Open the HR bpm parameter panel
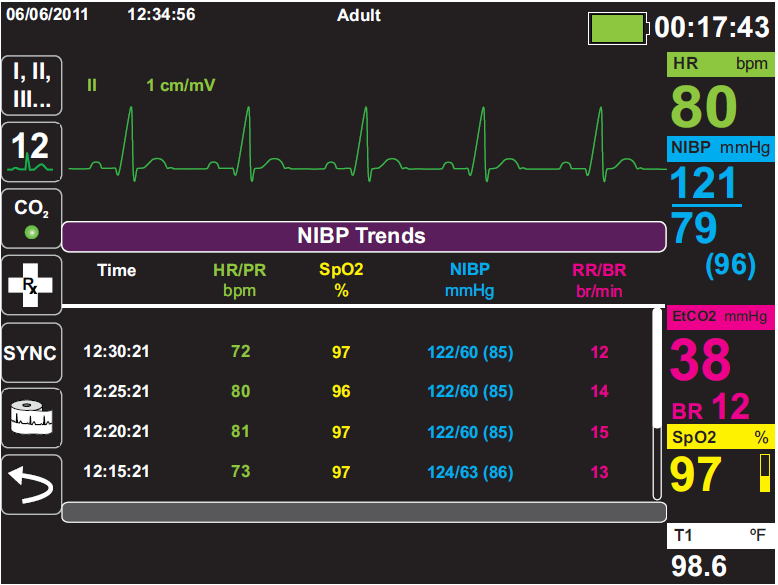The width and height of the screenshot is (778, 585). click(720, 93)
